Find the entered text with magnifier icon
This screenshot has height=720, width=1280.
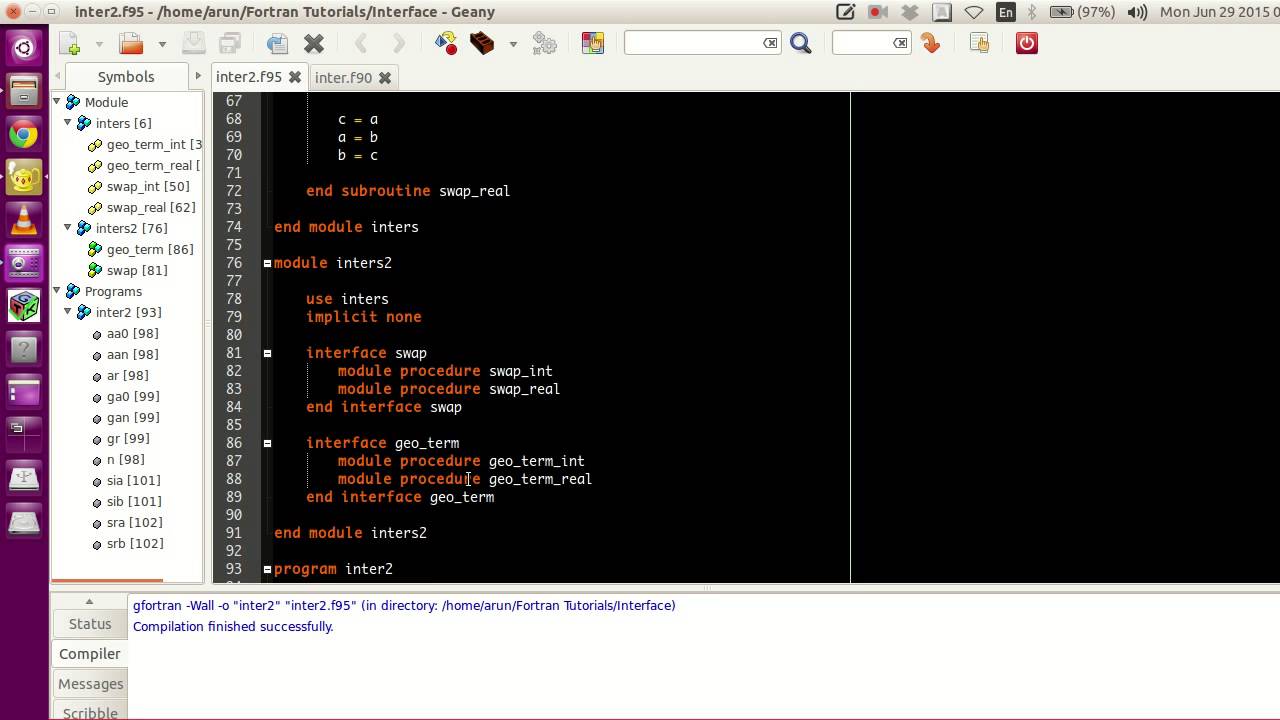point(801,43)
